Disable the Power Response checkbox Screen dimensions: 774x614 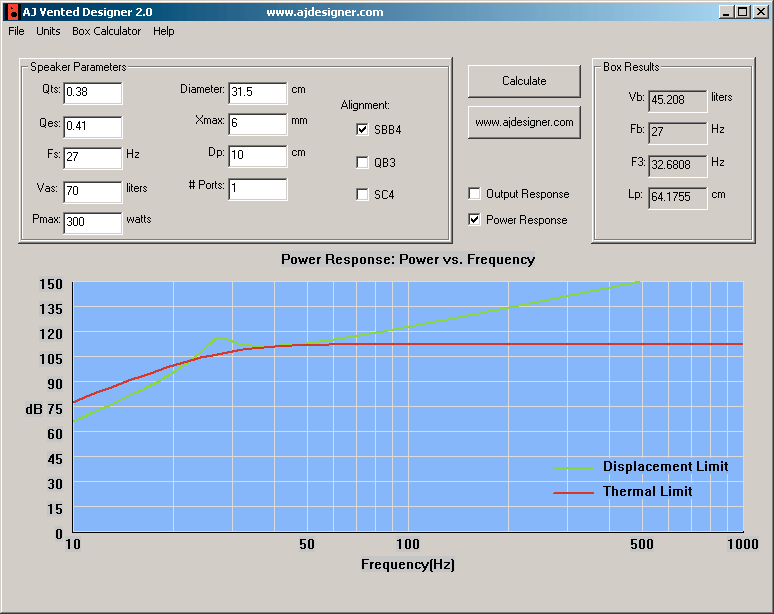click(x=474, y=220)
